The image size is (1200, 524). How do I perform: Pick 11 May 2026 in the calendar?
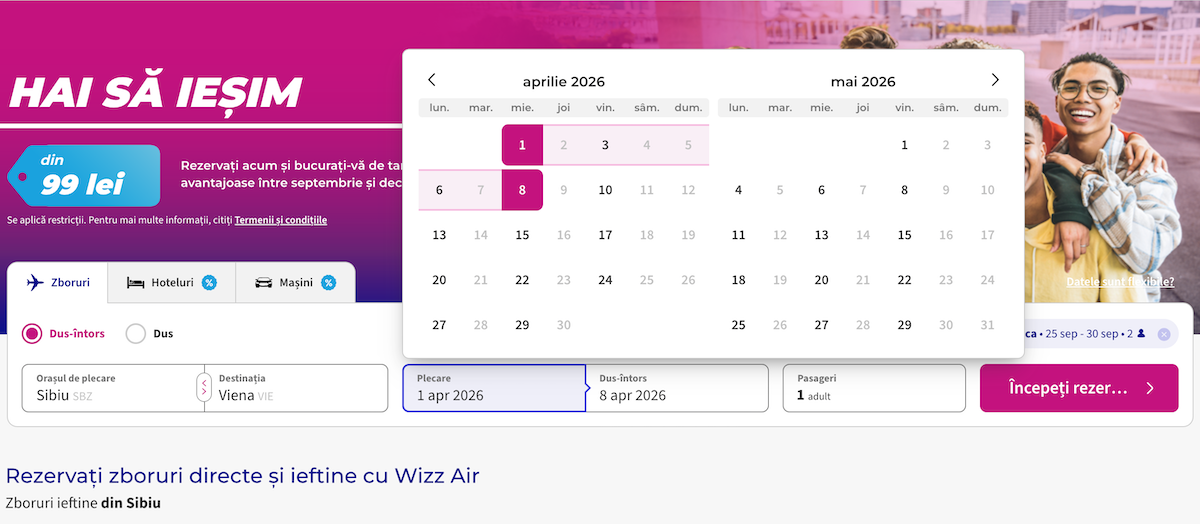coord(738,235)
